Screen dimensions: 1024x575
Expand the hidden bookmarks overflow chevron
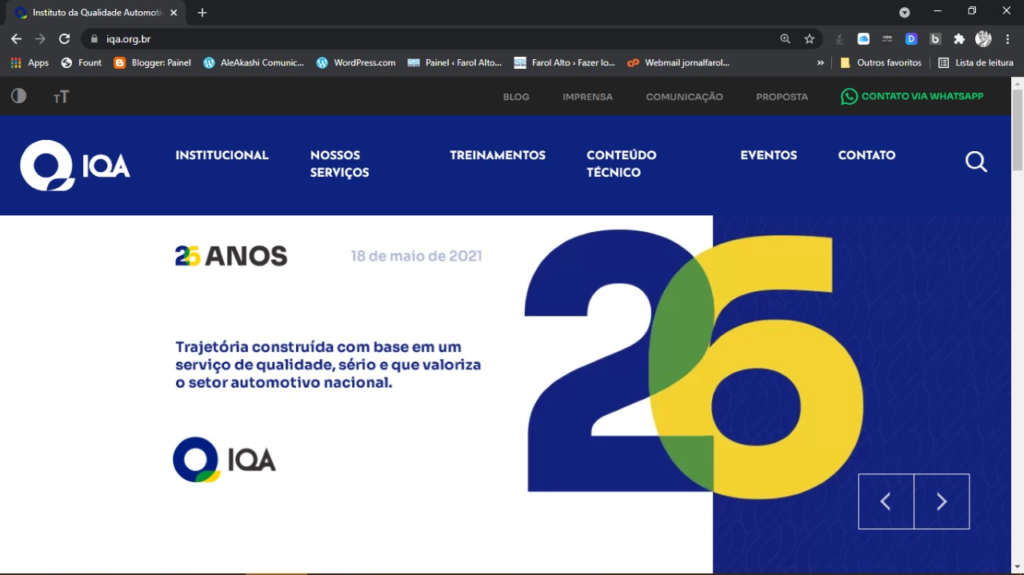click(821, 62)
